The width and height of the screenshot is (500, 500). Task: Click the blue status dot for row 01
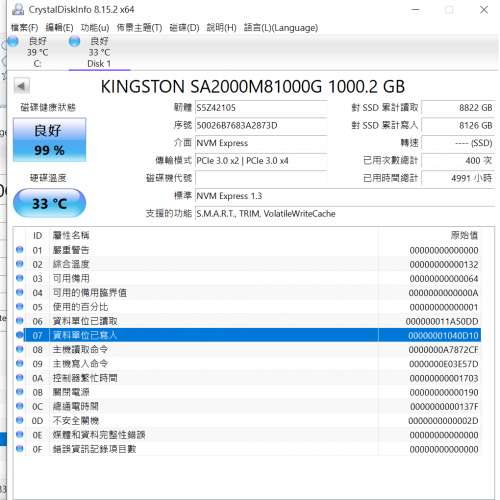point(20,249)
